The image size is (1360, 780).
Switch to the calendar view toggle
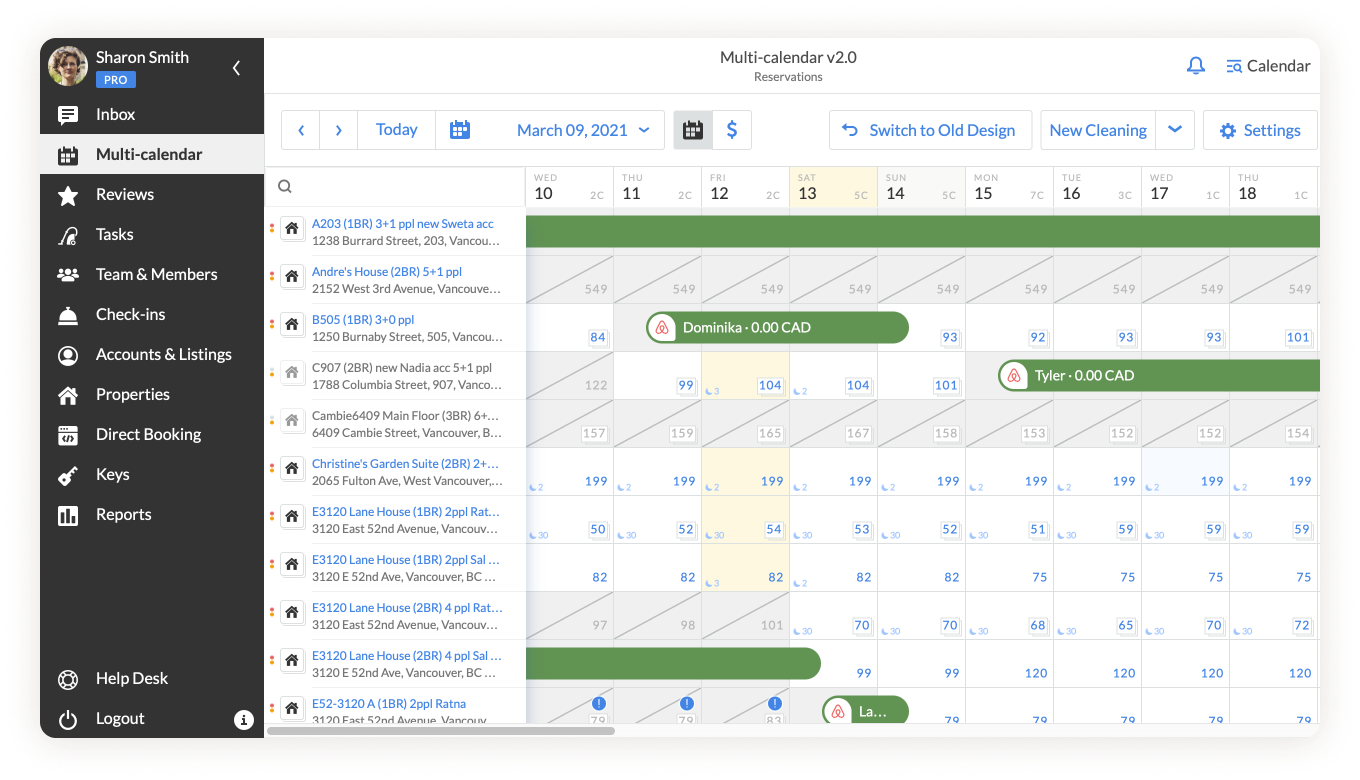(x=693, y=130)
